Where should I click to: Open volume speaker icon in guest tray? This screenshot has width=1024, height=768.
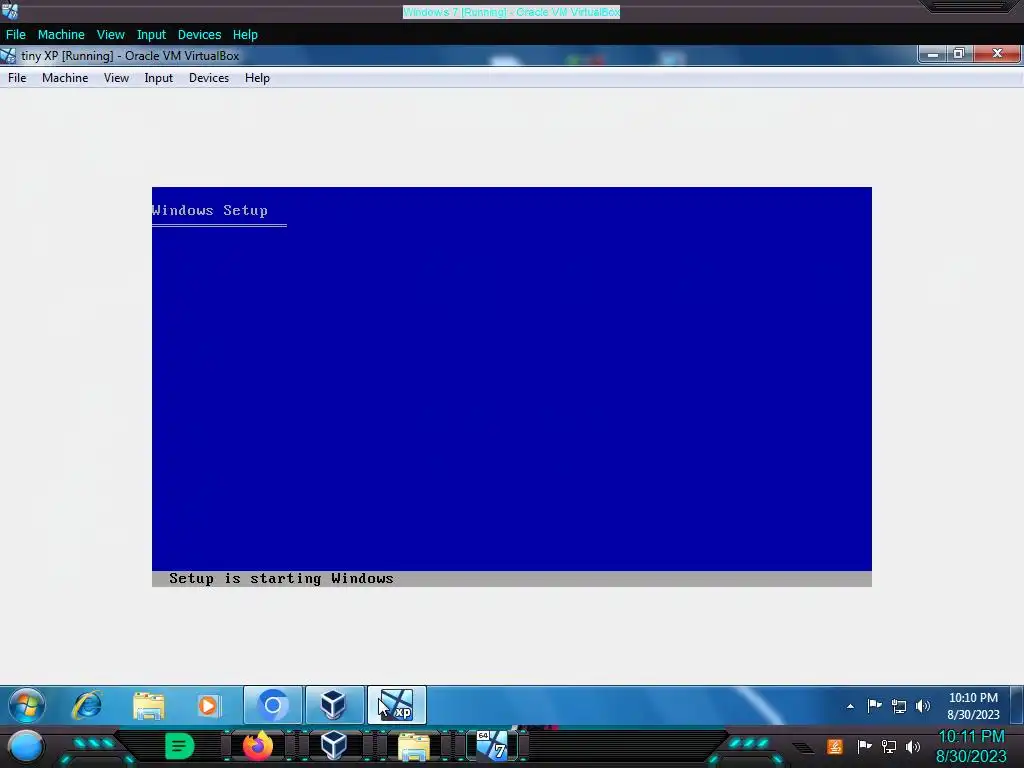click(923, 706)
